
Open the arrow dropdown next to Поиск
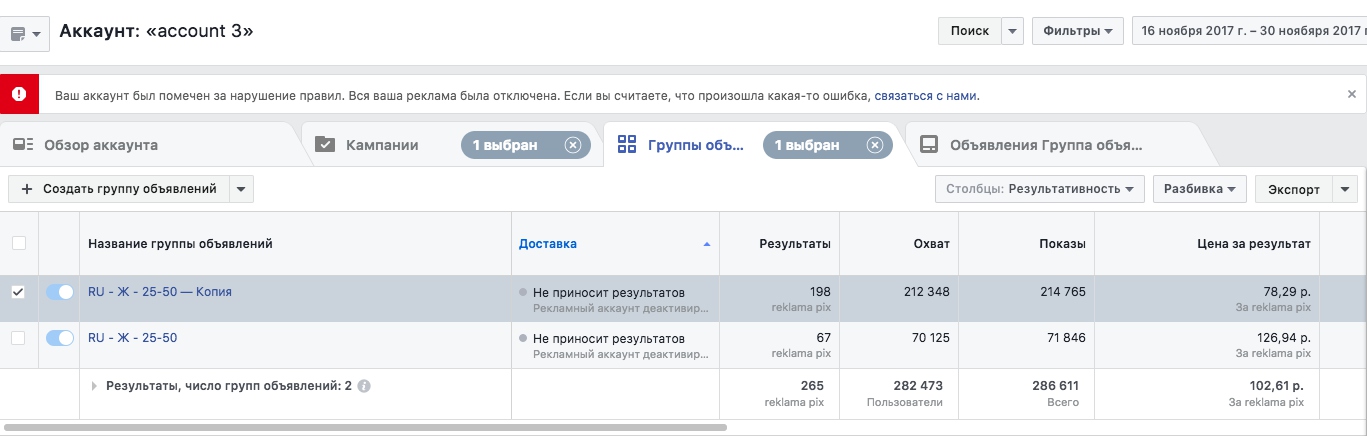tap(1013, 31)
